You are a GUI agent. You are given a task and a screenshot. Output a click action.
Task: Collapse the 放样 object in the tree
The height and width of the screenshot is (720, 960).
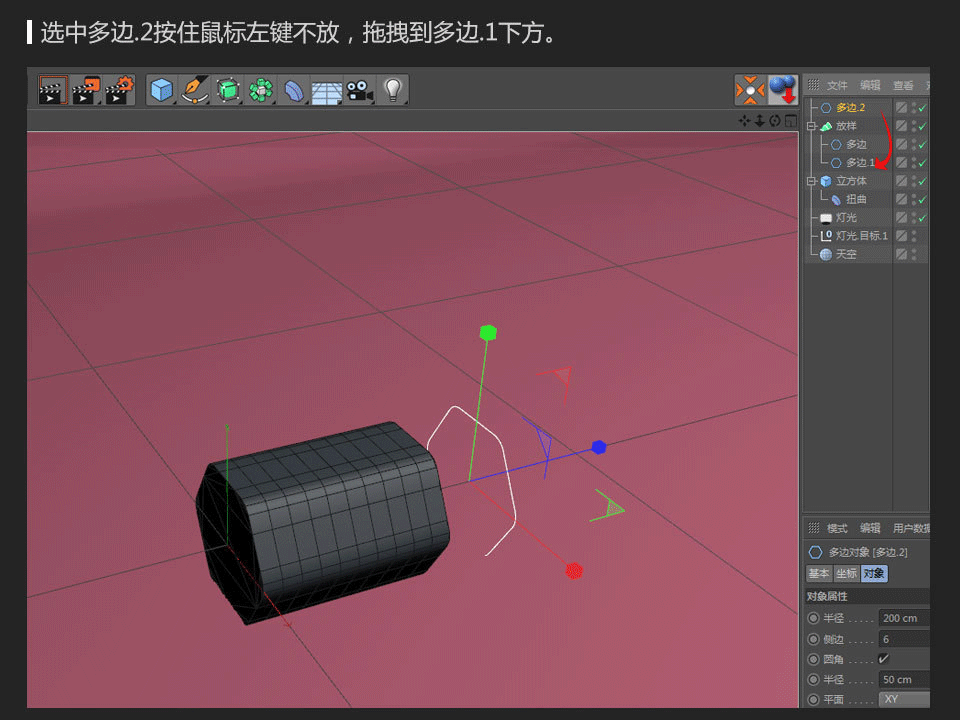[812, 125]
